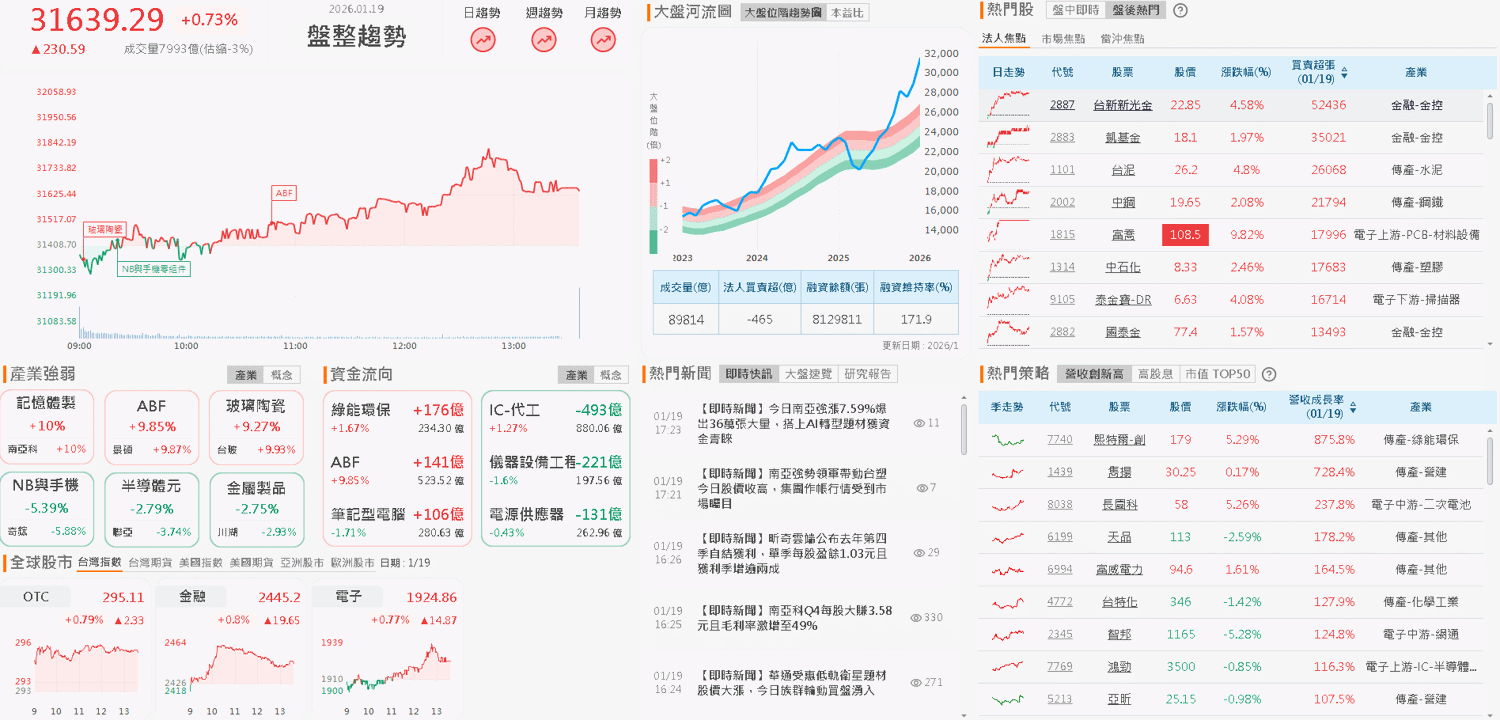Select 台灣期貨 in 全球股市
Viewport: 1500px width, 720px height.
coord(150,563)
